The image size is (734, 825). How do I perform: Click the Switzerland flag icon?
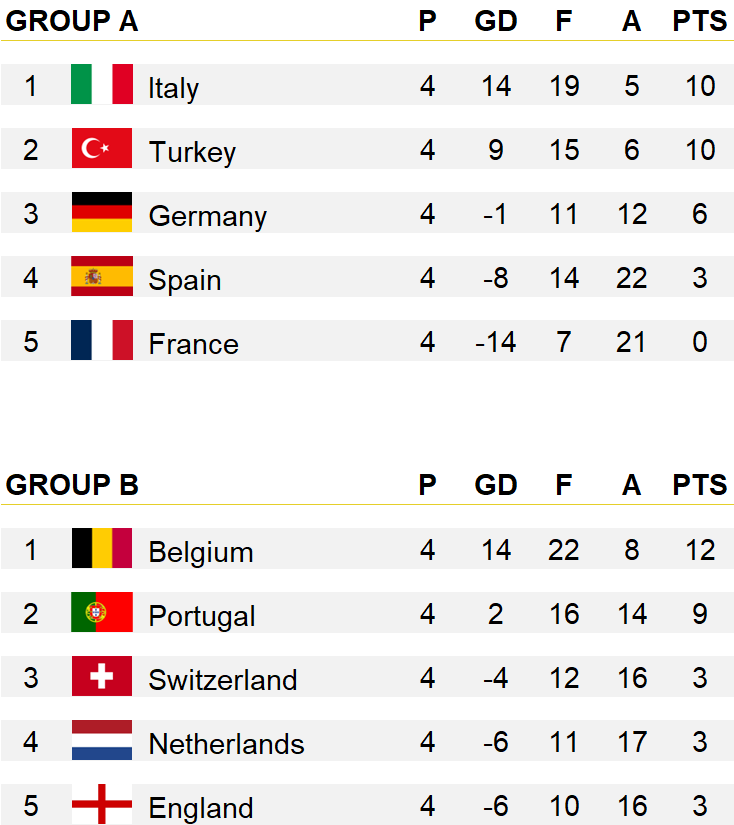(102, 676)
